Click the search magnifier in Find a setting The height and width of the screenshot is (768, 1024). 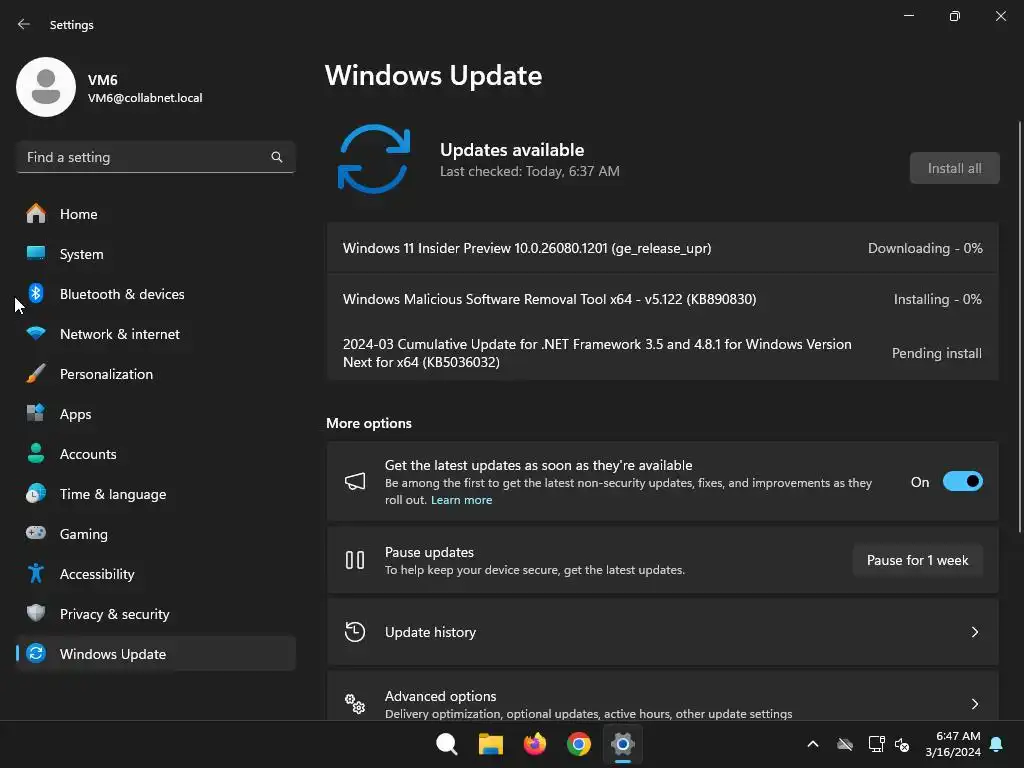pyautogui.click(x=277, y=157)
